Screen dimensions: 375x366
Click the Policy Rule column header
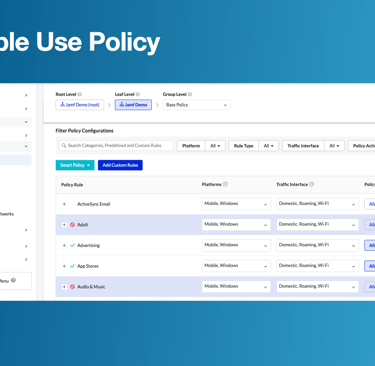point(72,185)
